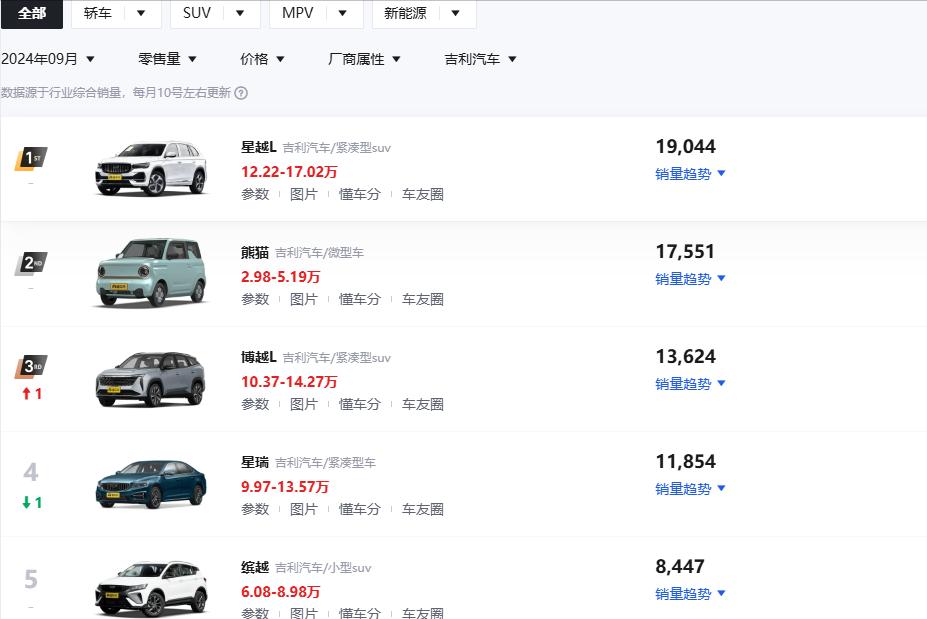Click the help question-mark icon by data source note
Image resolution: width=927 pixels, height=619 pixels.
[x=241, y=93]
